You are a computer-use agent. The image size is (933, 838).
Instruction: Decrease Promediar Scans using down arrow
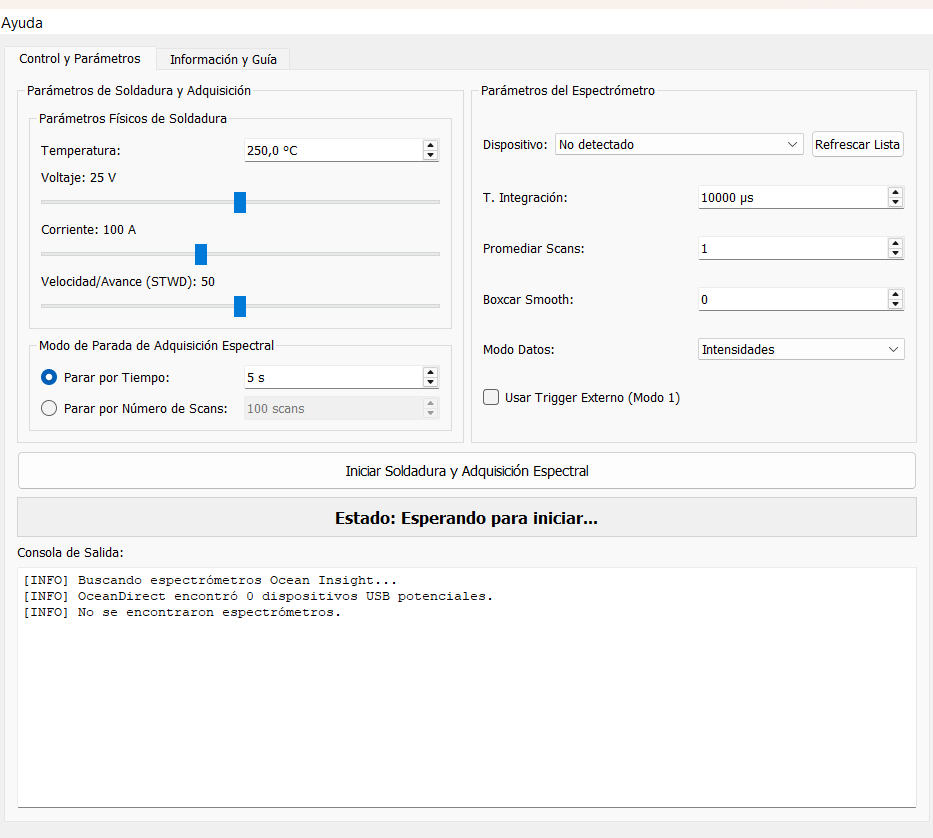click(895, 254)
